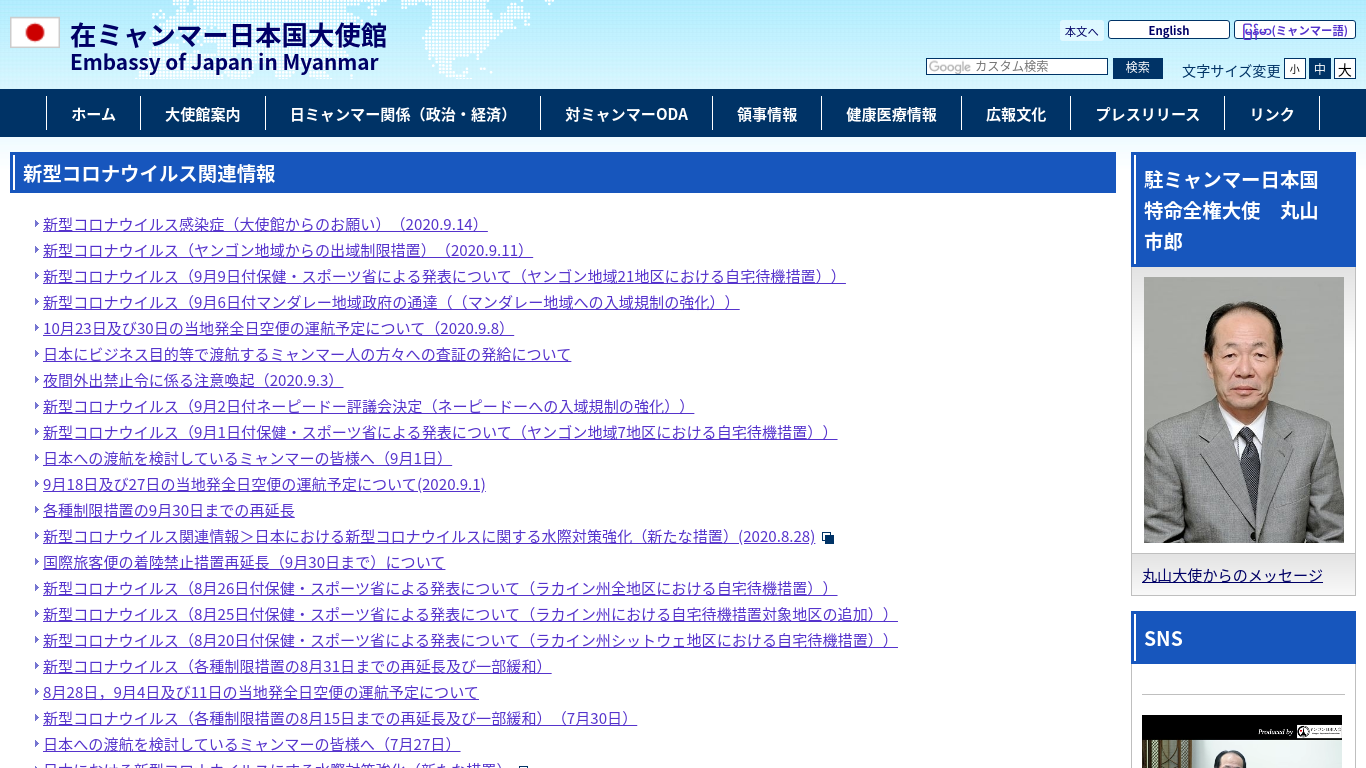Open 夜間外出禁止令に係る注意喚起 link

(x=193, y=380)
